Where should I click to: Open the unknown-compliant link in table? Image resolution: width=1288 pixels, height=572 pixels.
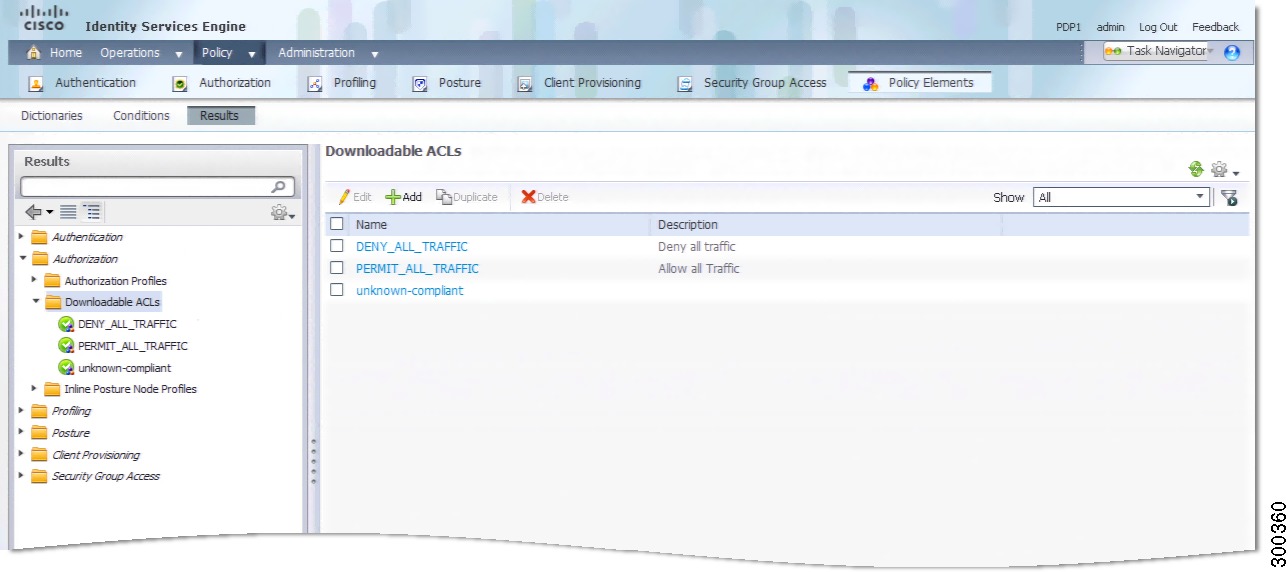pos(410,290)
